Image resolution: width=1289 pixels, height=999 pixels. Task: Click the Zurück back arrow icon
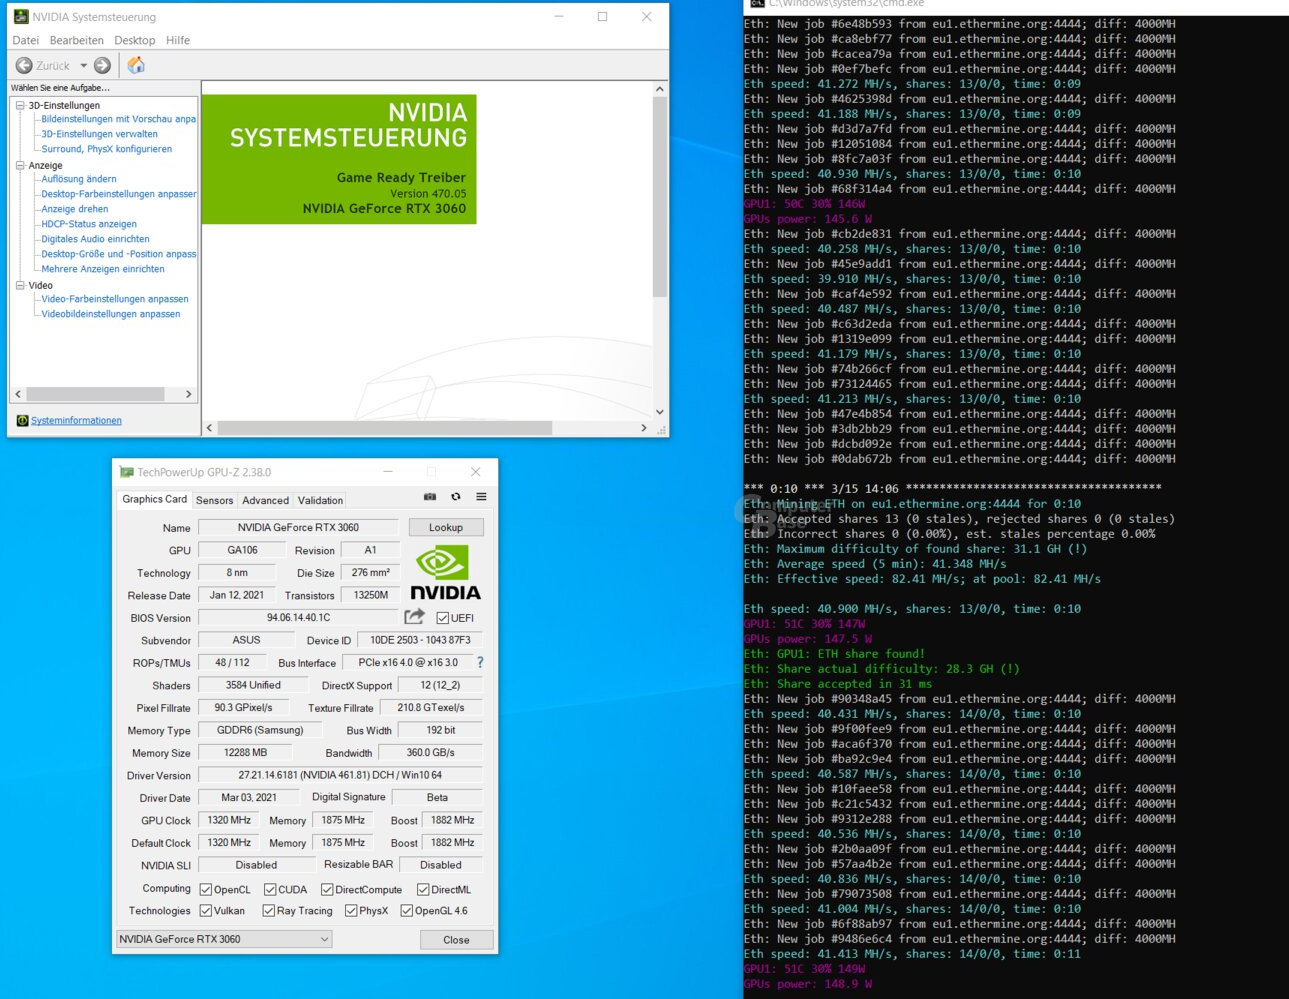coord(24,65)
